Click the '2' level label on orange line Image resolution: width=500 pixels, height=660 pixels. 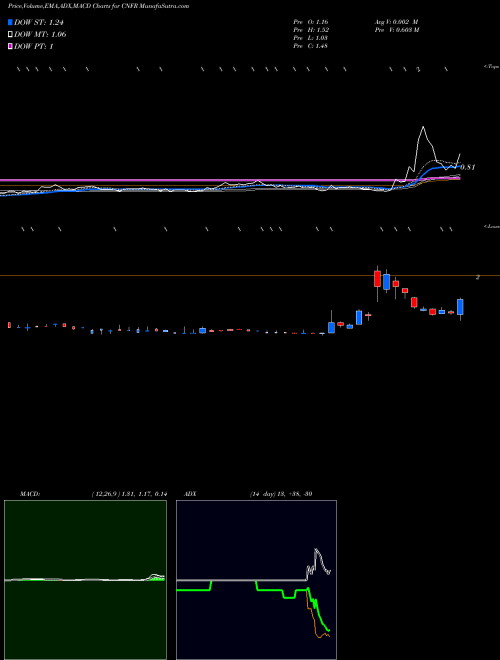point(477,277)
